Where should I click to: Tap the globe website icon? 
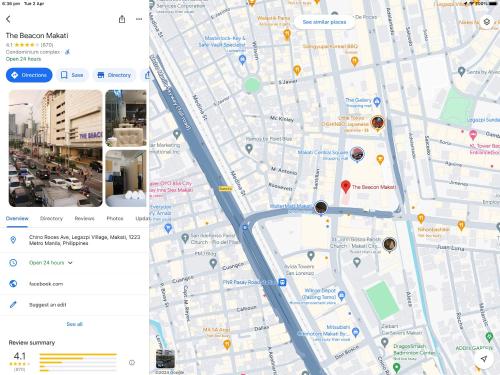tap(13, 284)
